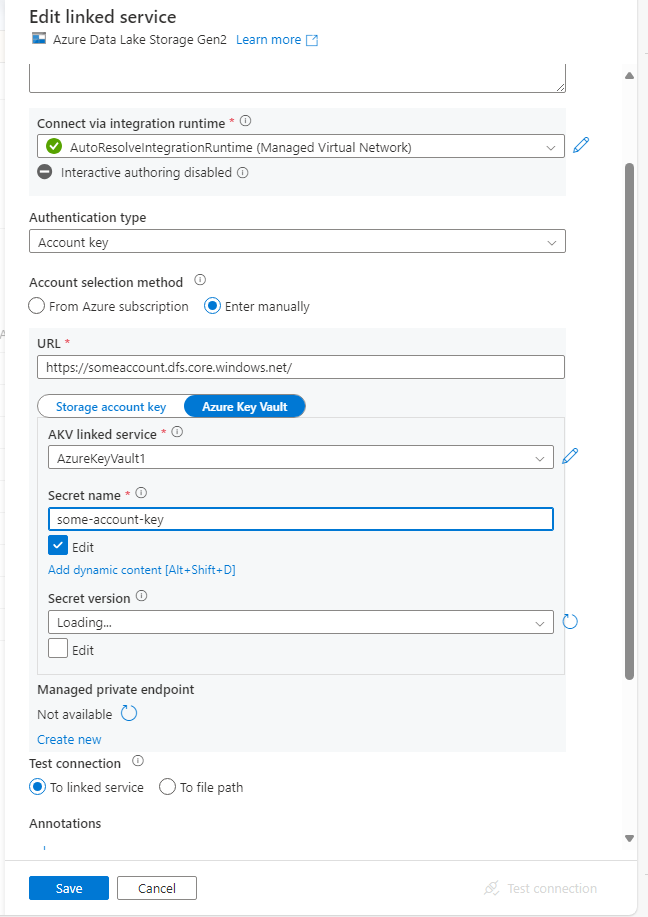Uncheck the Edit checkbox under Secret name
The height and width of the screenshot is (917, 648).
tap(58, 547)
